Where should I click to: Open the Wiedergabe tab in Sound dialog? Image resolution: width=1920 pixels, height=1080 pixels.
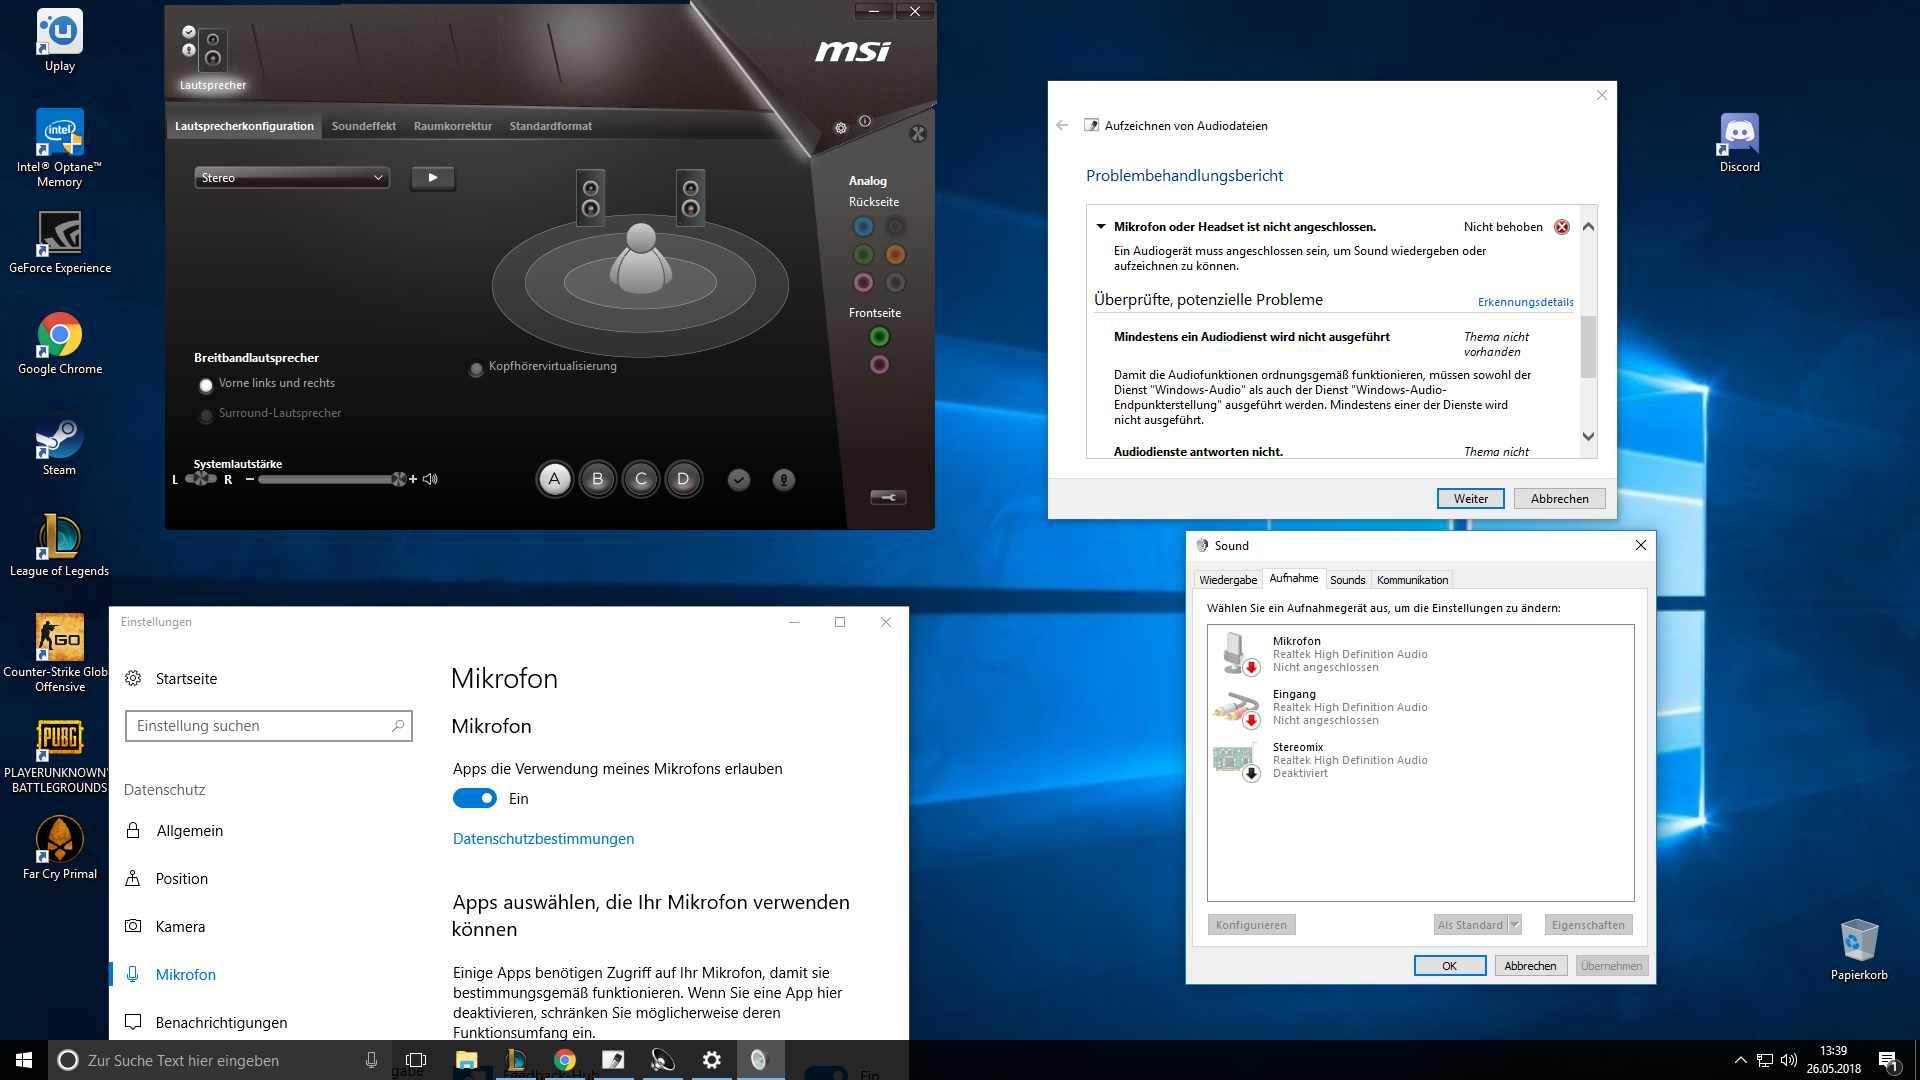(x=1228, y=580)
